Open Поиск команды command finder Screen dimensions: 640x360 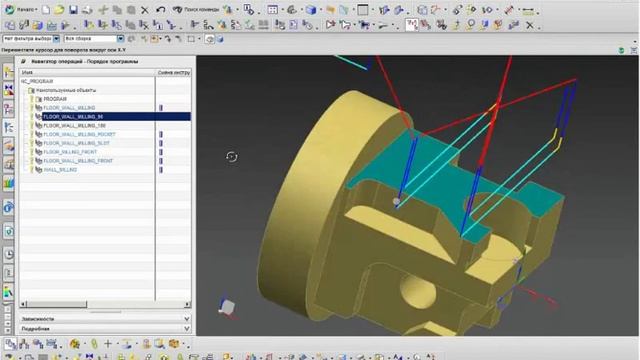pyautogui.click(x=196, y=9)
